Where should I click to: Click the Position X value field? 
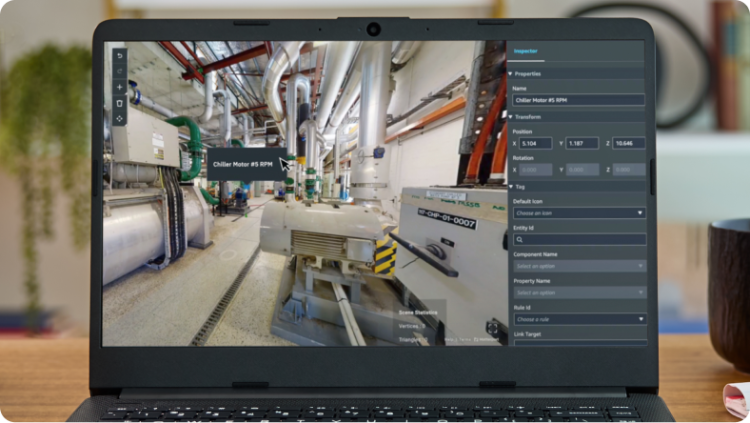tap(536, 143)
